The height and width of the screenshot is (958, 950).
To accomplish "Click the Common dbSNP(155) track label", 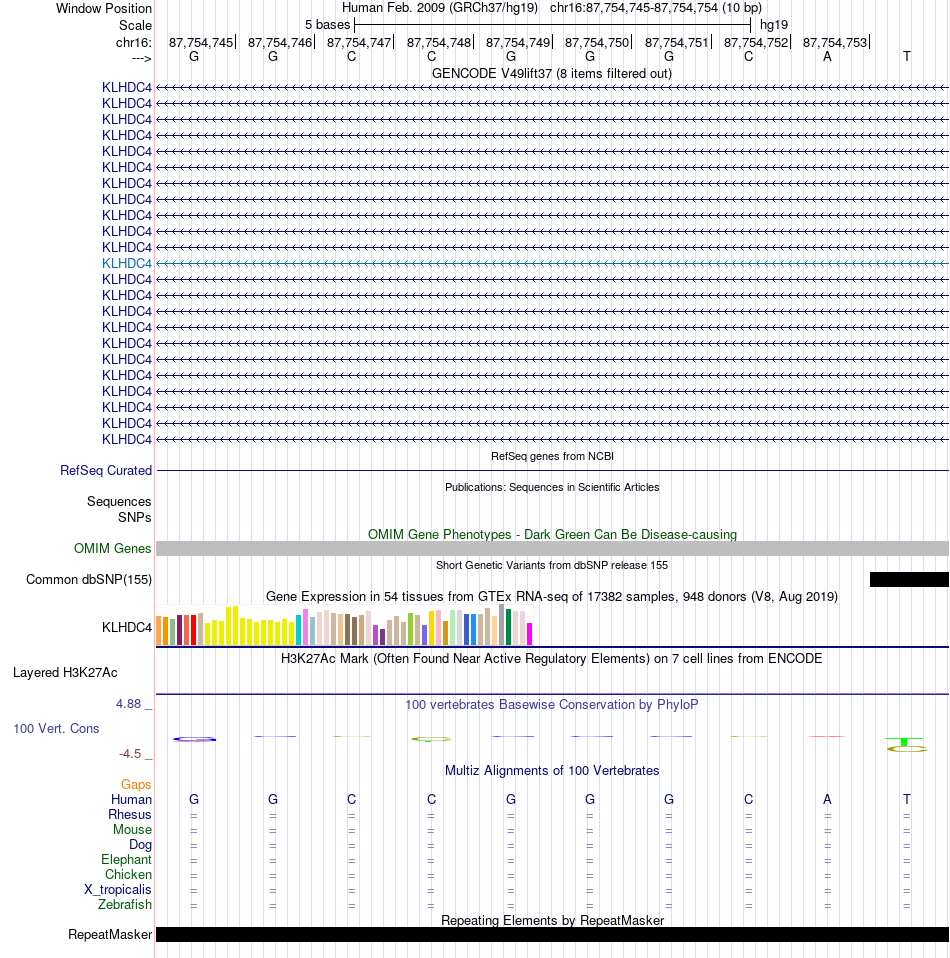I will click(89, 579).
